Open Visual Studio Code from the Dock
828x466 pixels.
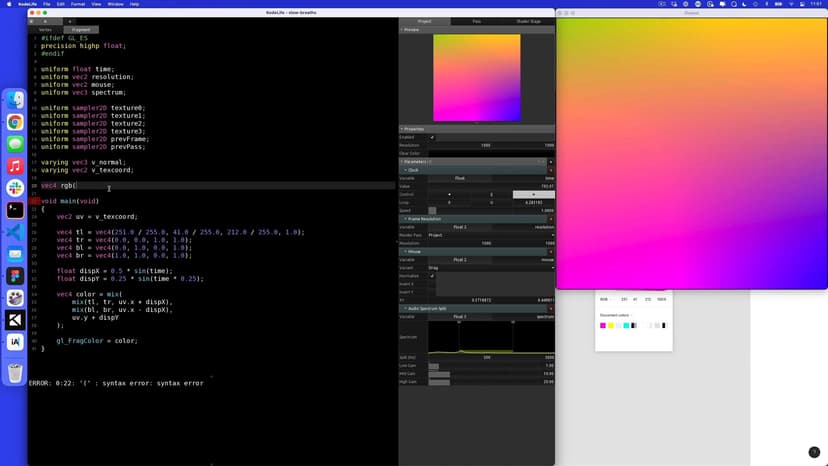pyautogui.click(x=15, y=232)
